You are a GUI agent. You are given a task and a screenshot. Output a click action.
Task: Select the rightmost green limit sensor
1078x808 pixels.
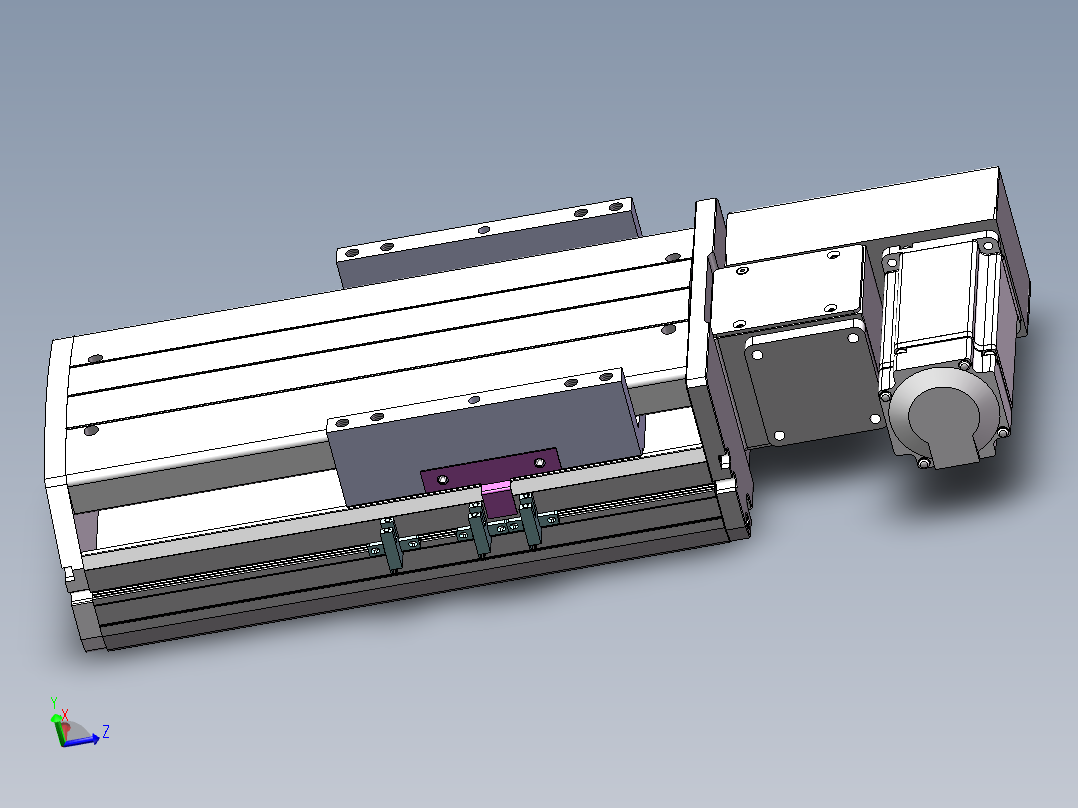[x=529, y=523]
